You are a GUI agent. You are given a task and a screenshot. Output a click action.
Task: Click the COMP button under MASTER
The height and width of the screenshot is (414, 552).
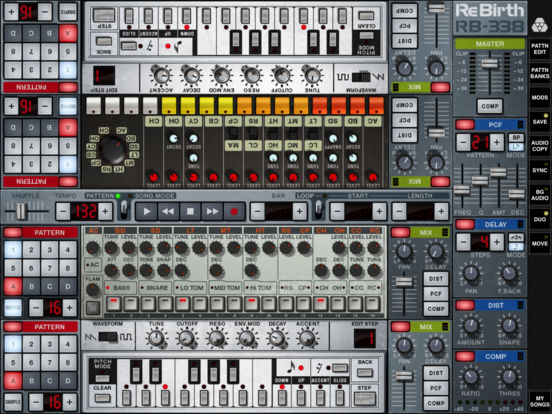click(489, 106)
